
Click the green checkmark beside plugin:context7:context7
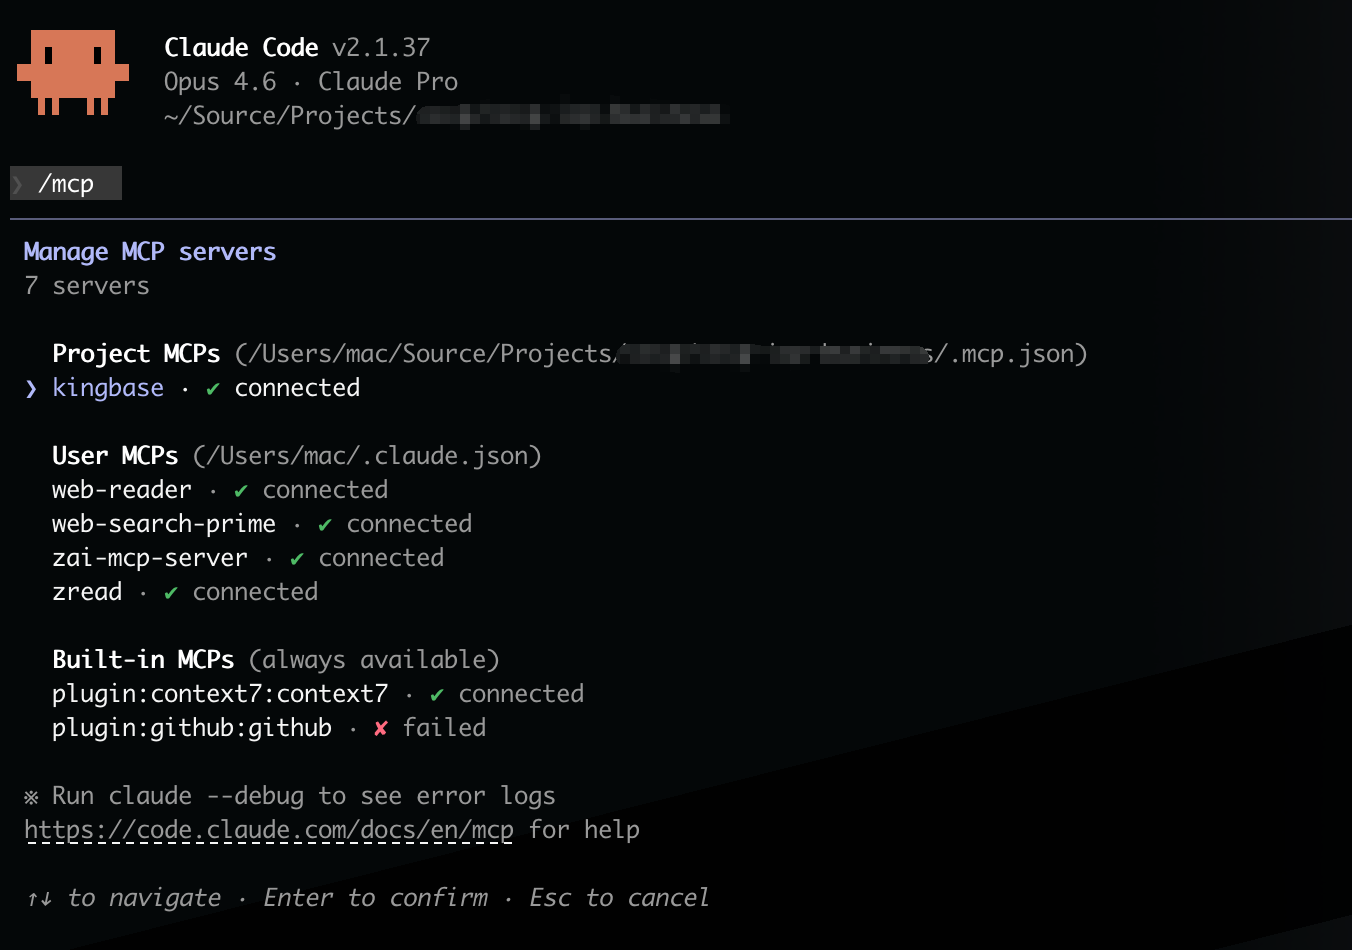tap(436, 695)
